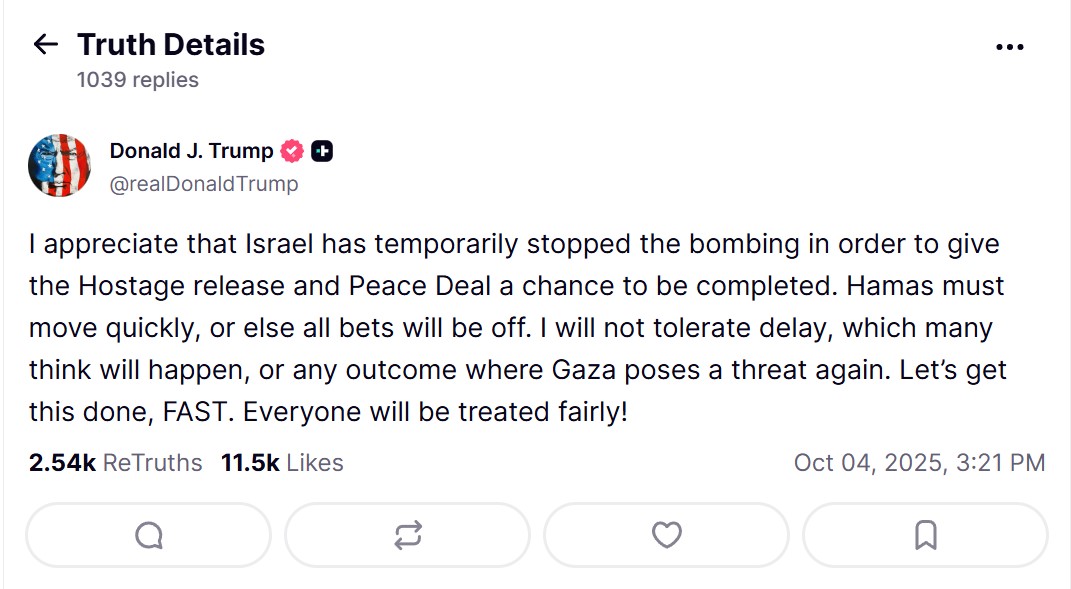Open the flag-painted profile avatar
The height and width of the screenshot is (589, 1071).
(59, 166)
